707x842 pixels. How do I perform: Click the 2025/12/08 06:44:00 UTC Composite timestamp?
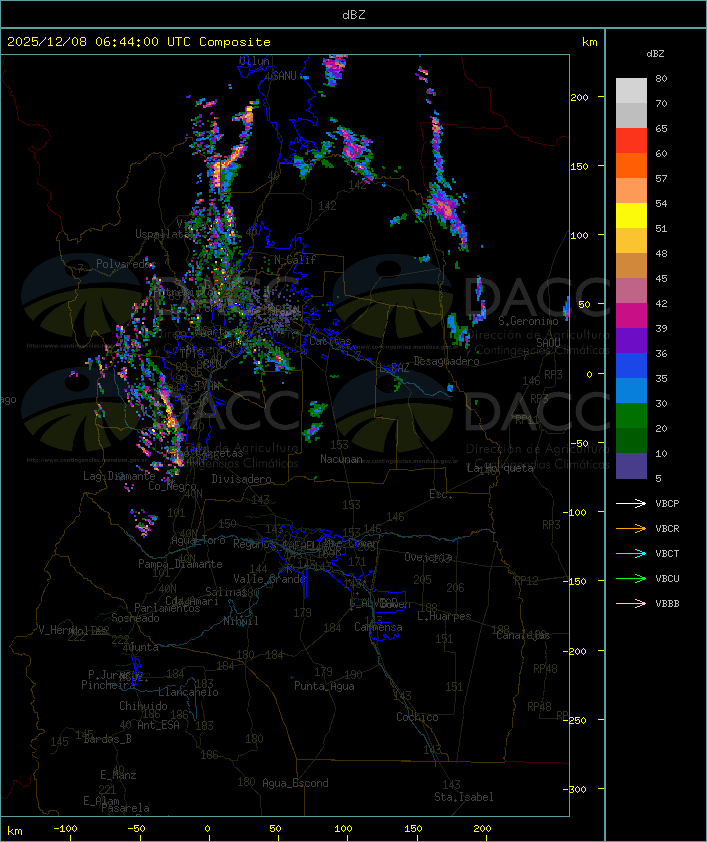tap(139, 42)
